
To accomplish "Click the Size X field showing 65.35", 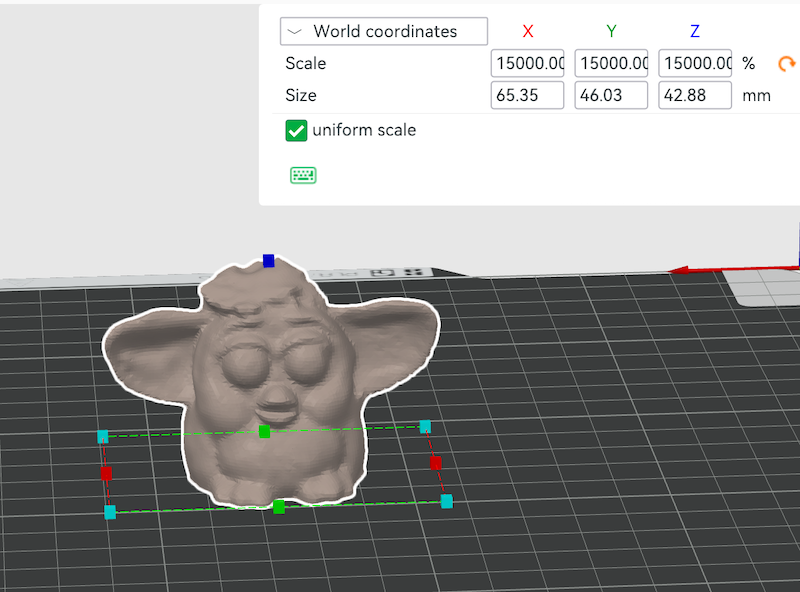I will click(527, 95).
